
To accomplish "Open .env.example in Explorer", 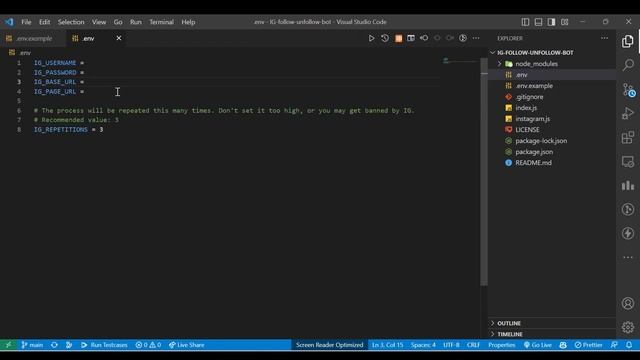I will [534, 86].
